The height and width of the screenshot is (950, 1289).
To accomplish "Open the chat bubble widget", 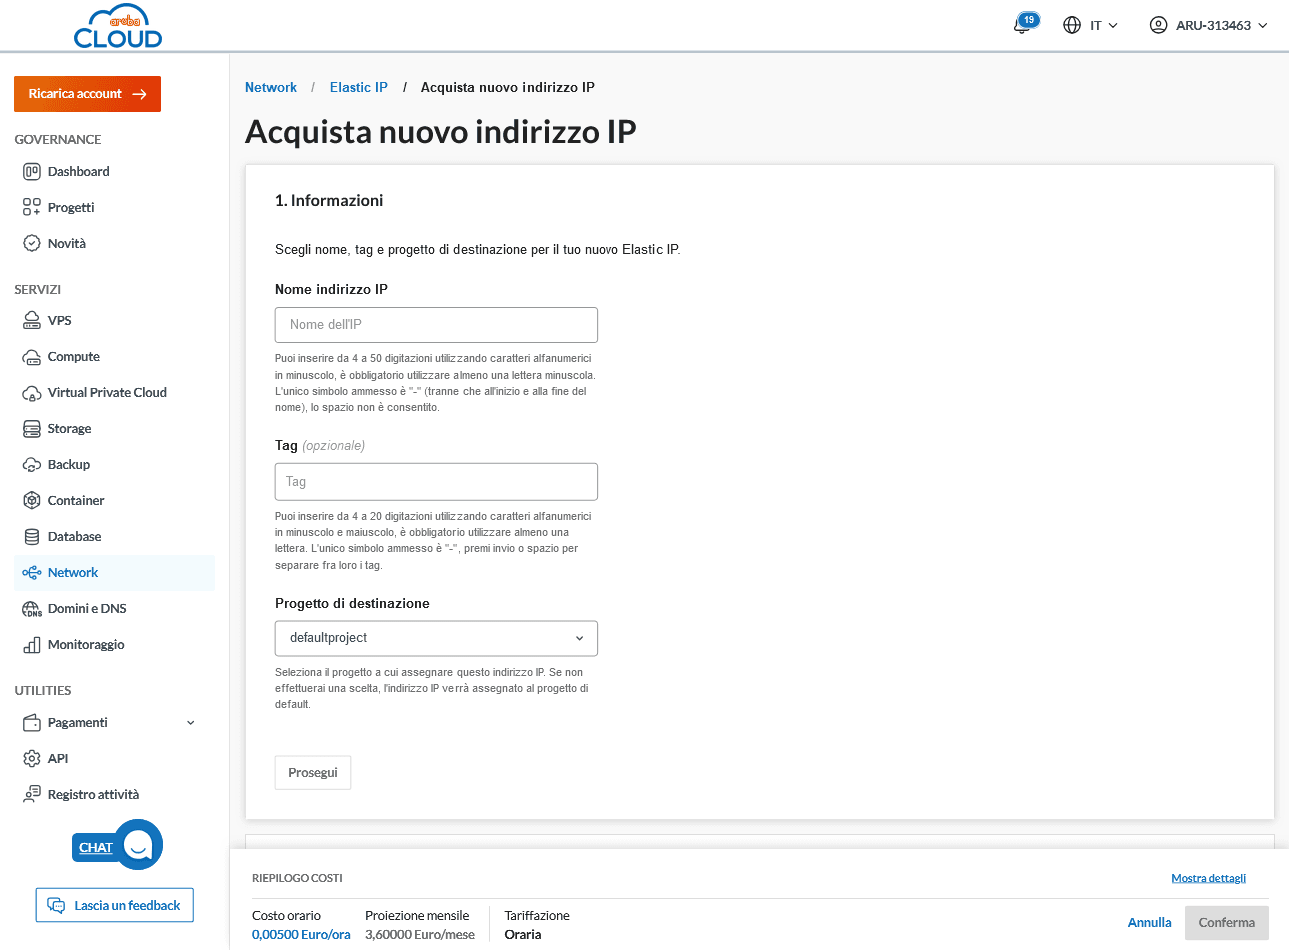I will (x=138, y=845).
